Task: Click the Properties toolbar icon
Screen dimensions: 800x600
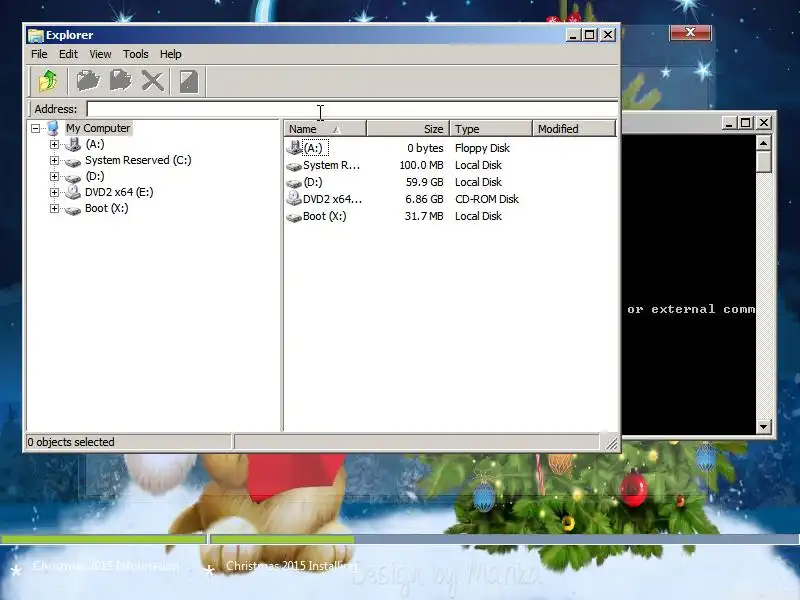Action: 189,81
